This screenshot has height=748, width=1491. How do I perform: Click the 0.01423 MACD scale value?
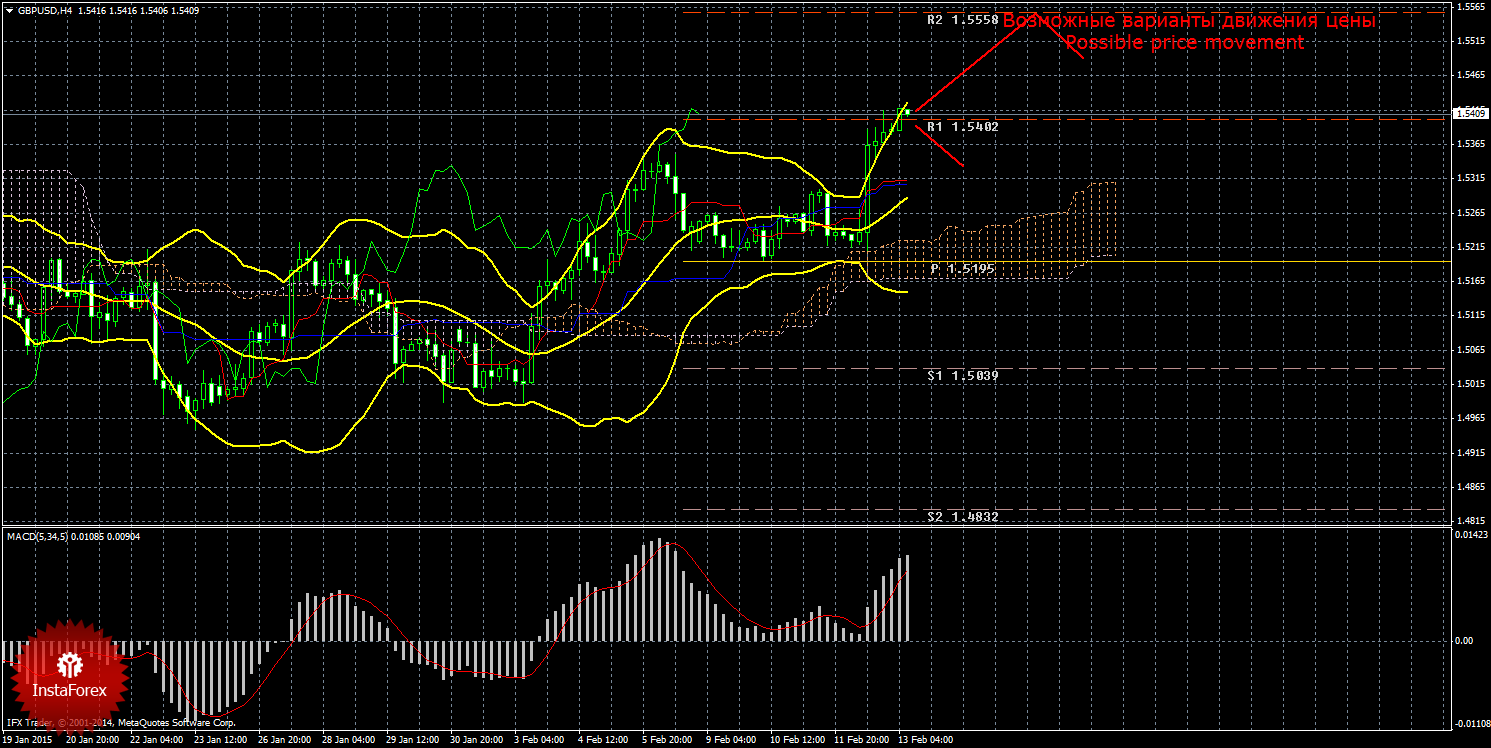pyautogui.click(x=1469, y=536)
